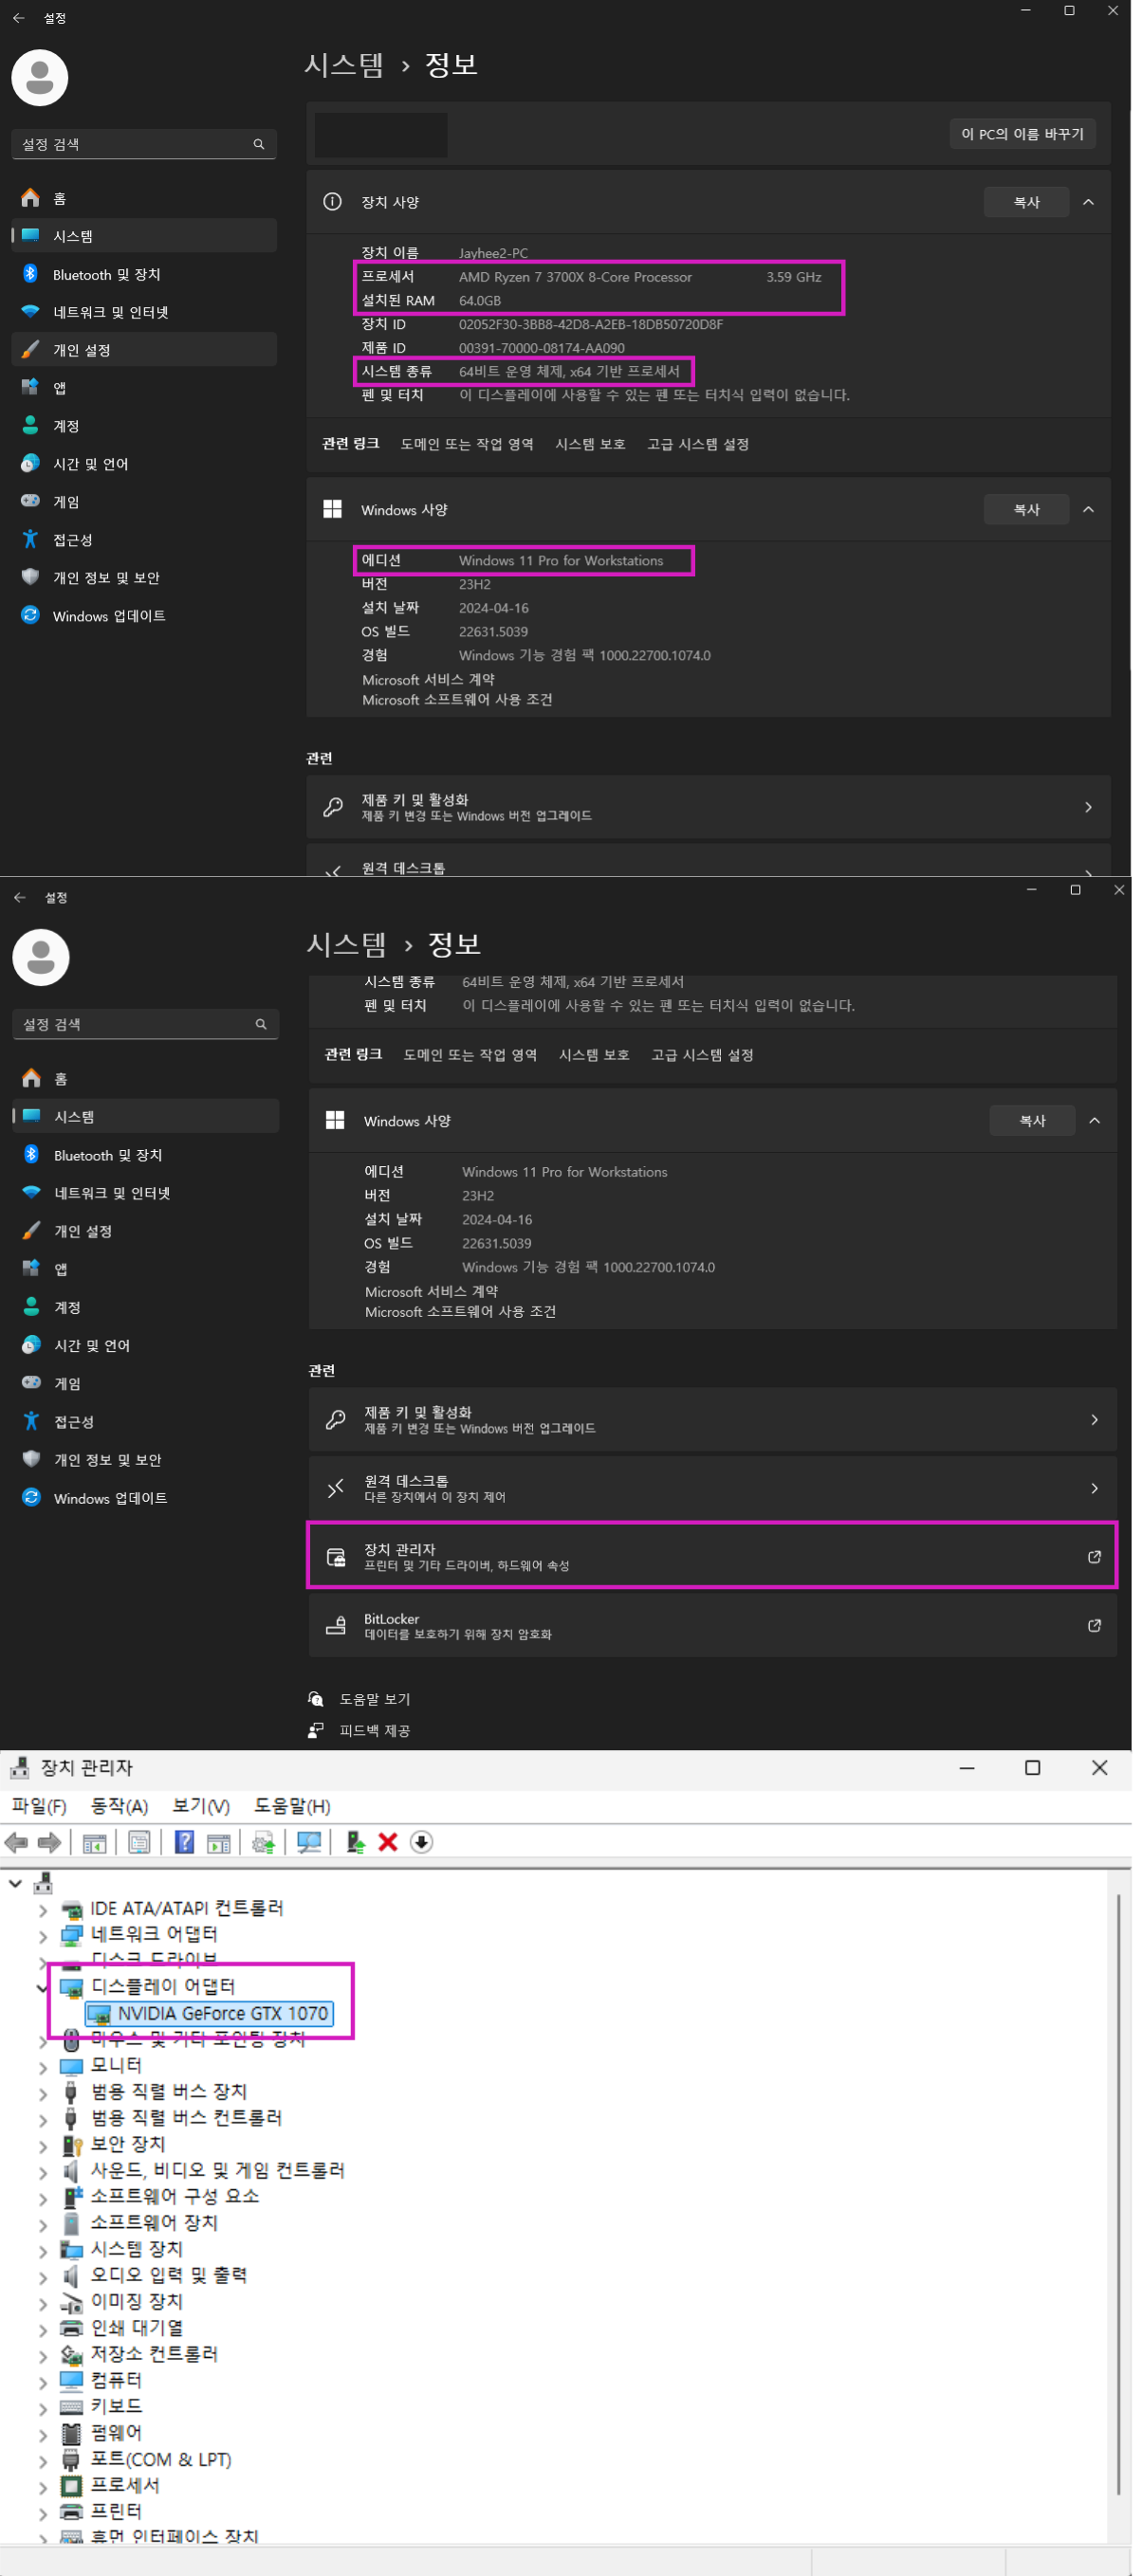Open 네트워크 및 인터넷 in Settings window showing BitLocker

tap(145, 1192)
